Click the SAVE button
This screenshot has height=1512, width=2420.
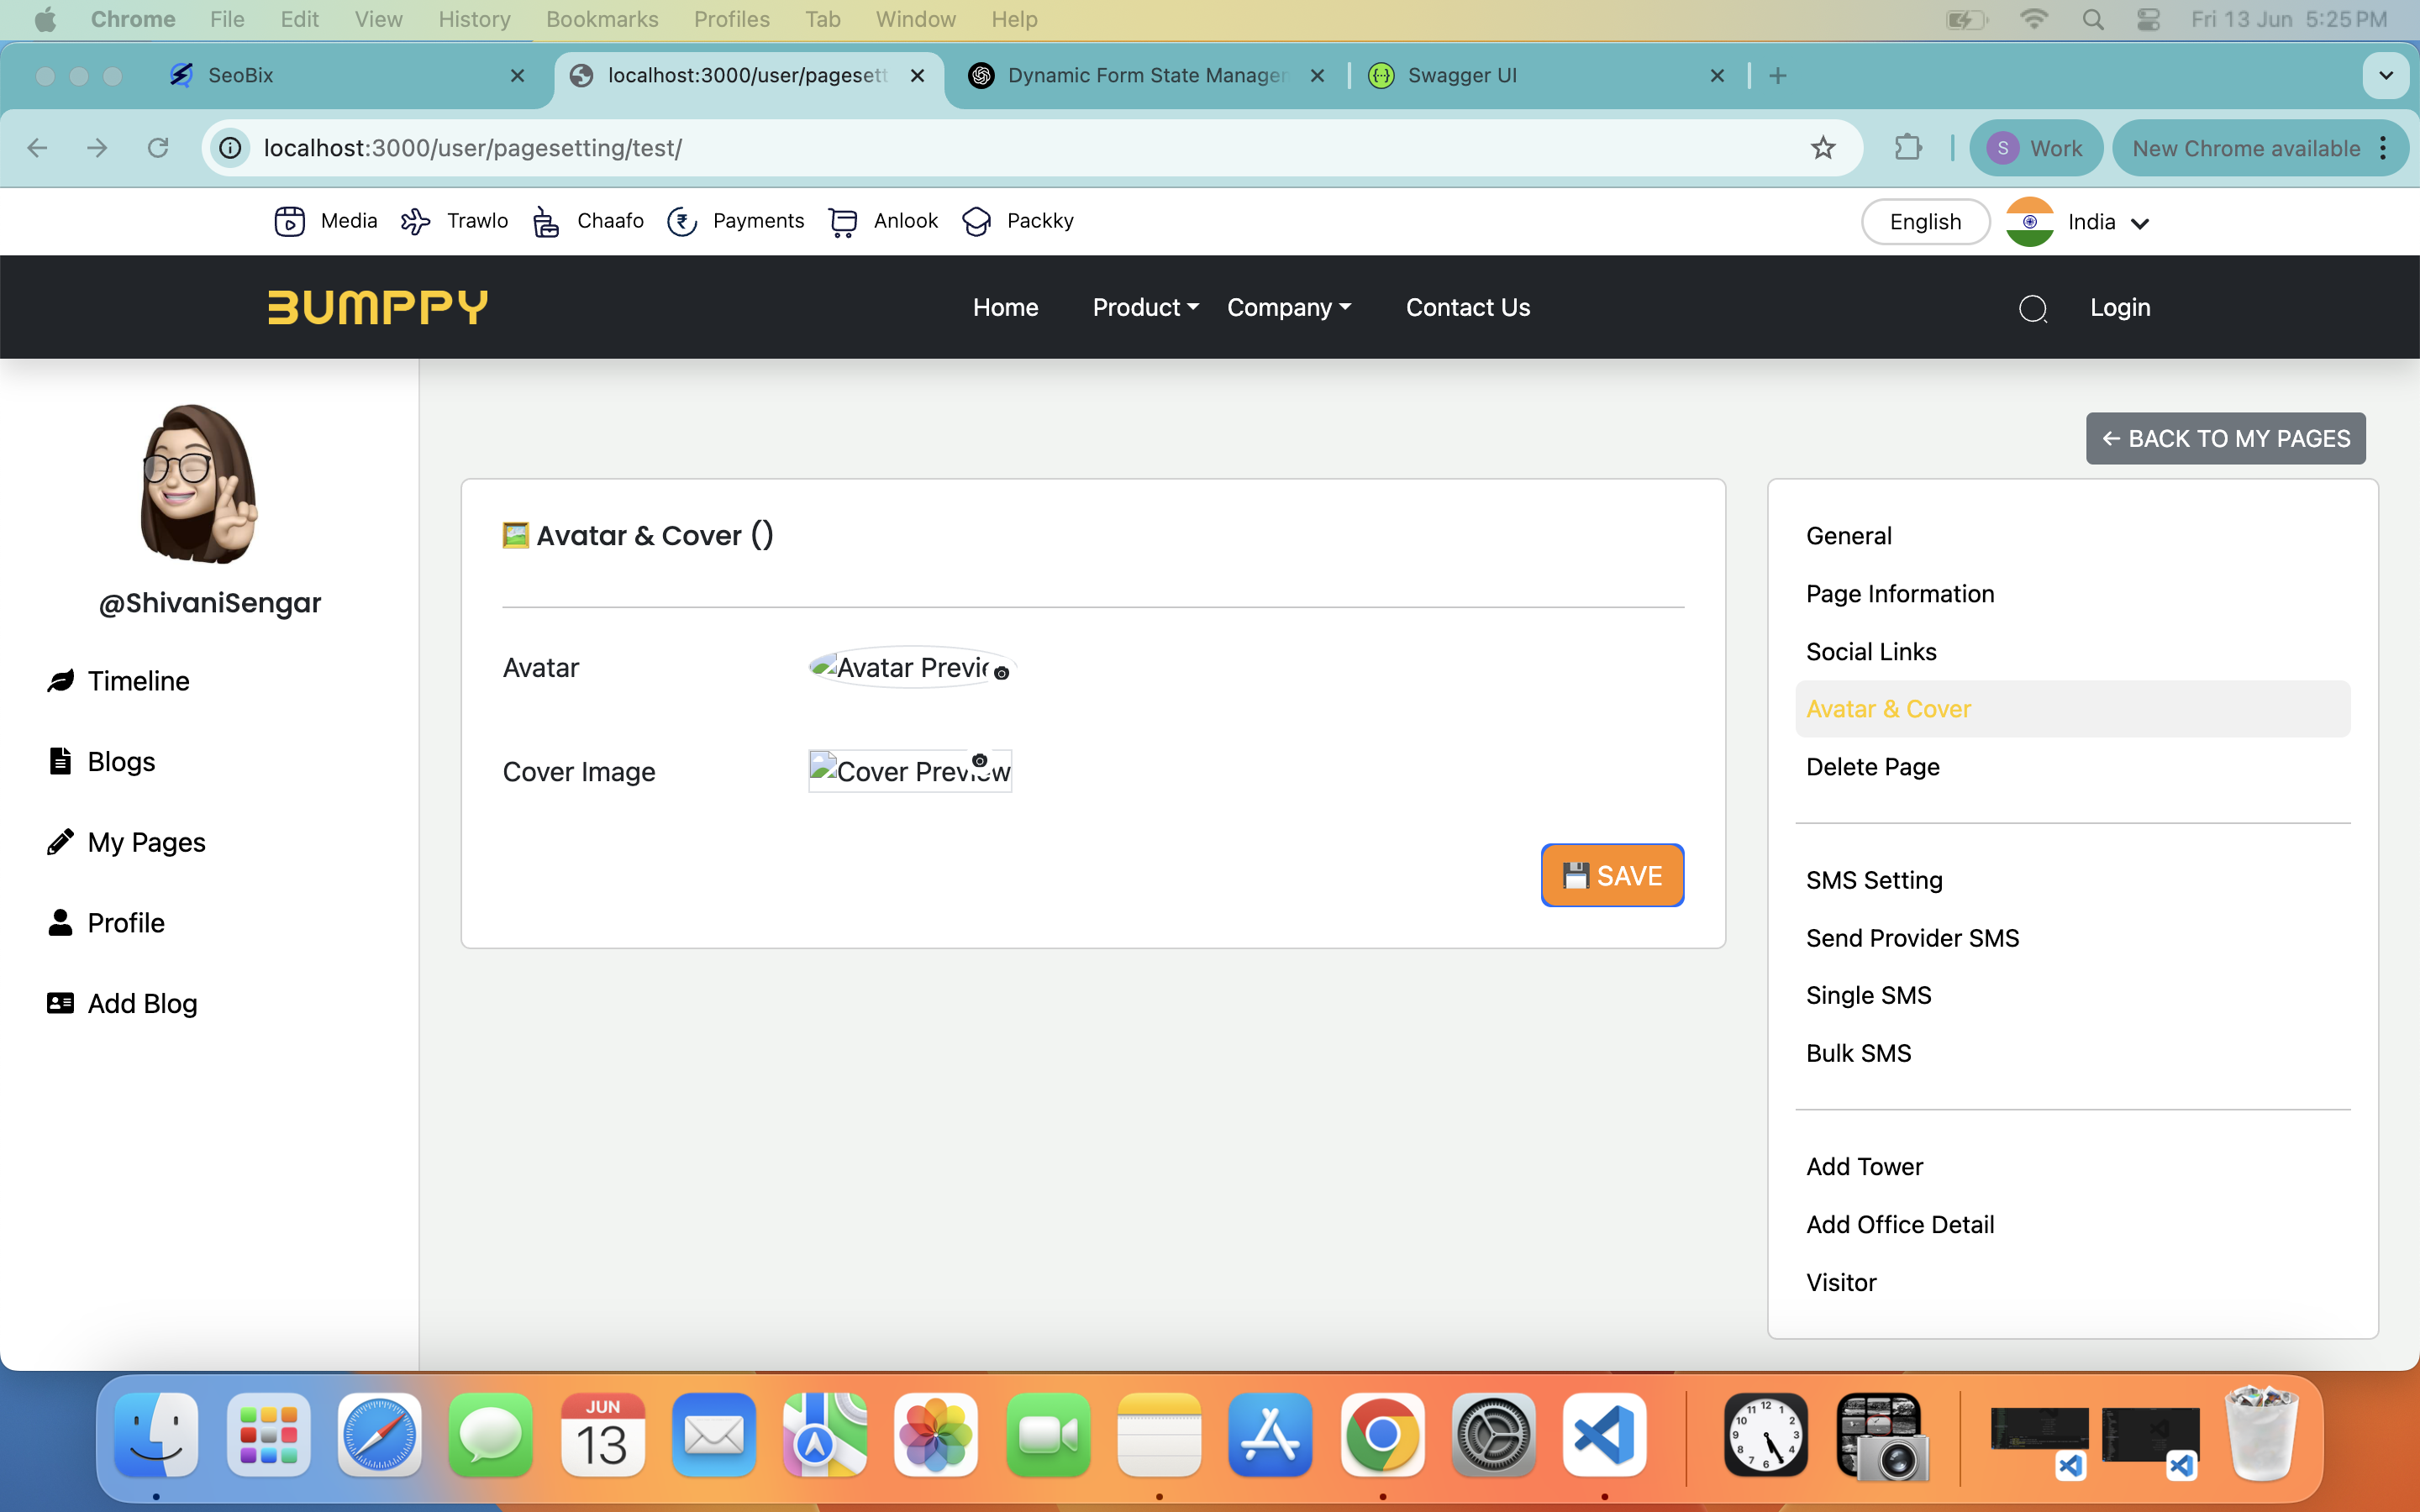1612,875
